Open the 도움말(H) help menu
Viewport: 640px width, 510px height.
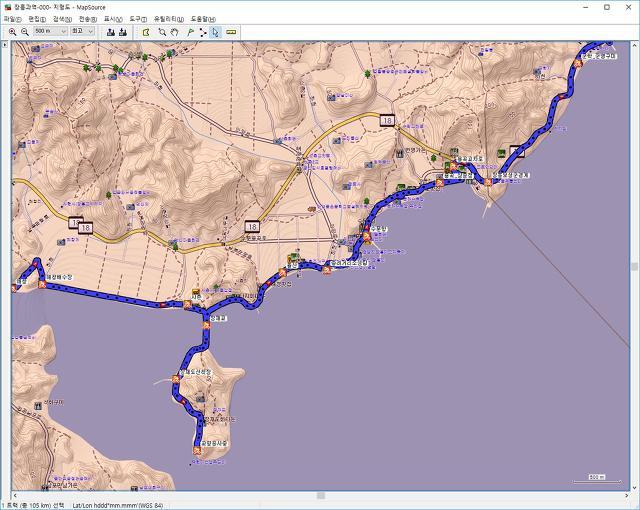(203, 19)
